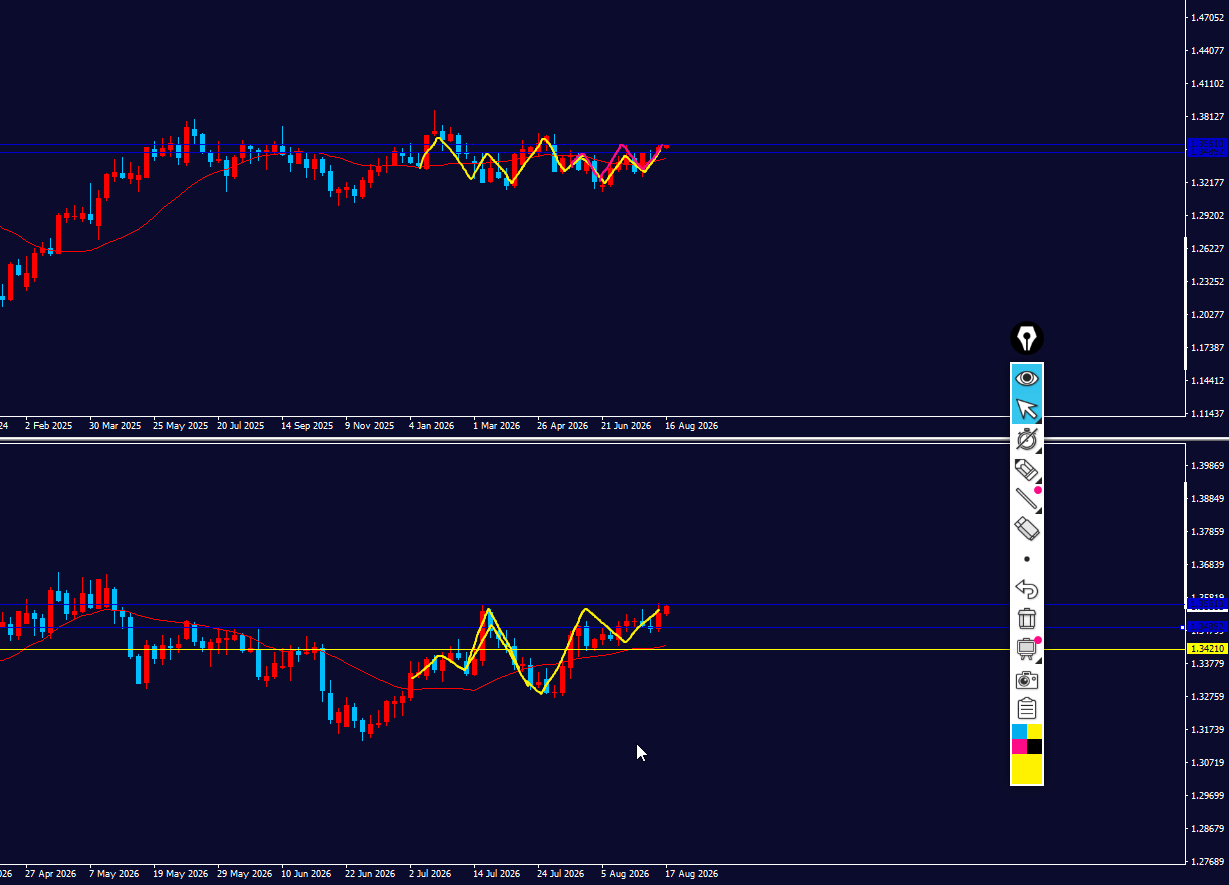Choose the highlighter marker tool

[1027, 468]
